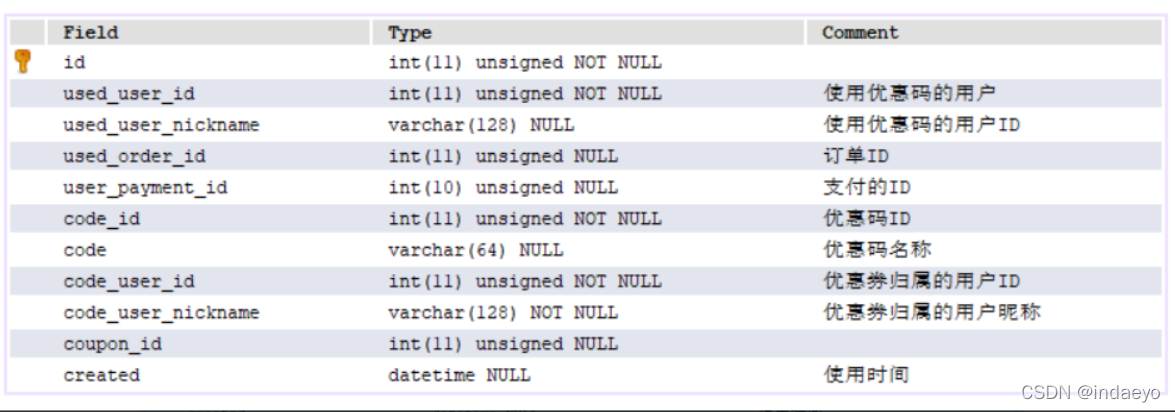1175x412 pixels.
Task: Click the 优惠码名称 comment cell
Action: point(877,250)
